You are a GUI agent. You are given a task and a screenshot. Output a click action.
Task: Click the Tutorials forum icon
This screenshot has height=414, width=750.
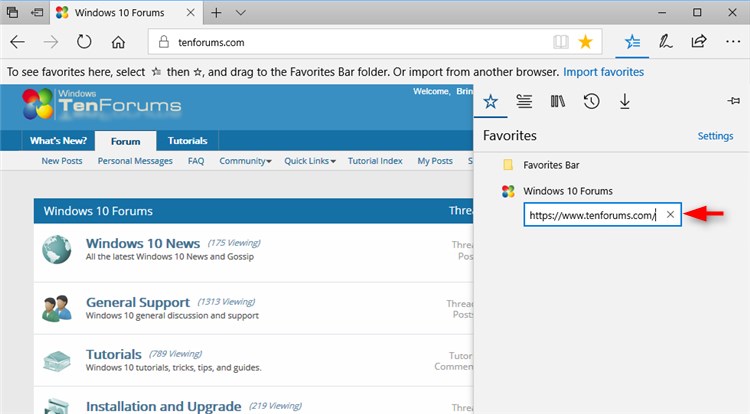click(x=56, y=361)
